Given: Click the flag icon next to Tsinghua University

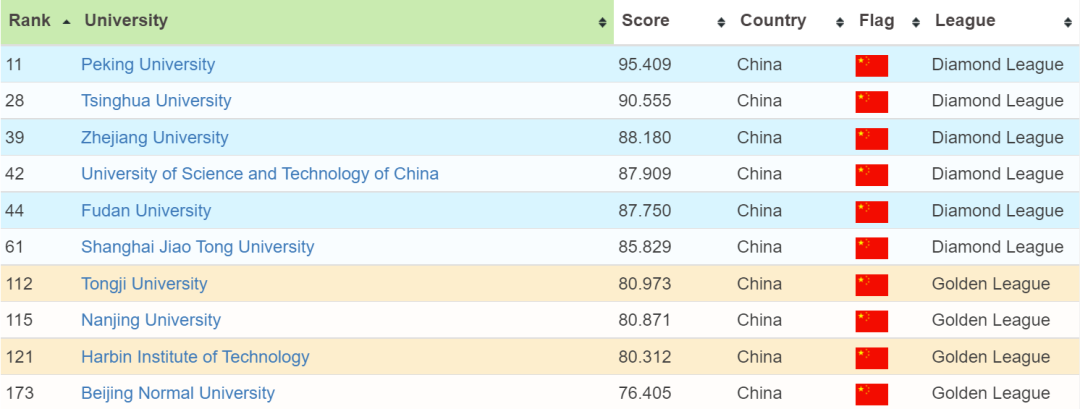Looking at the screenshot, I should pyautogui.click(x=871, y=101).
